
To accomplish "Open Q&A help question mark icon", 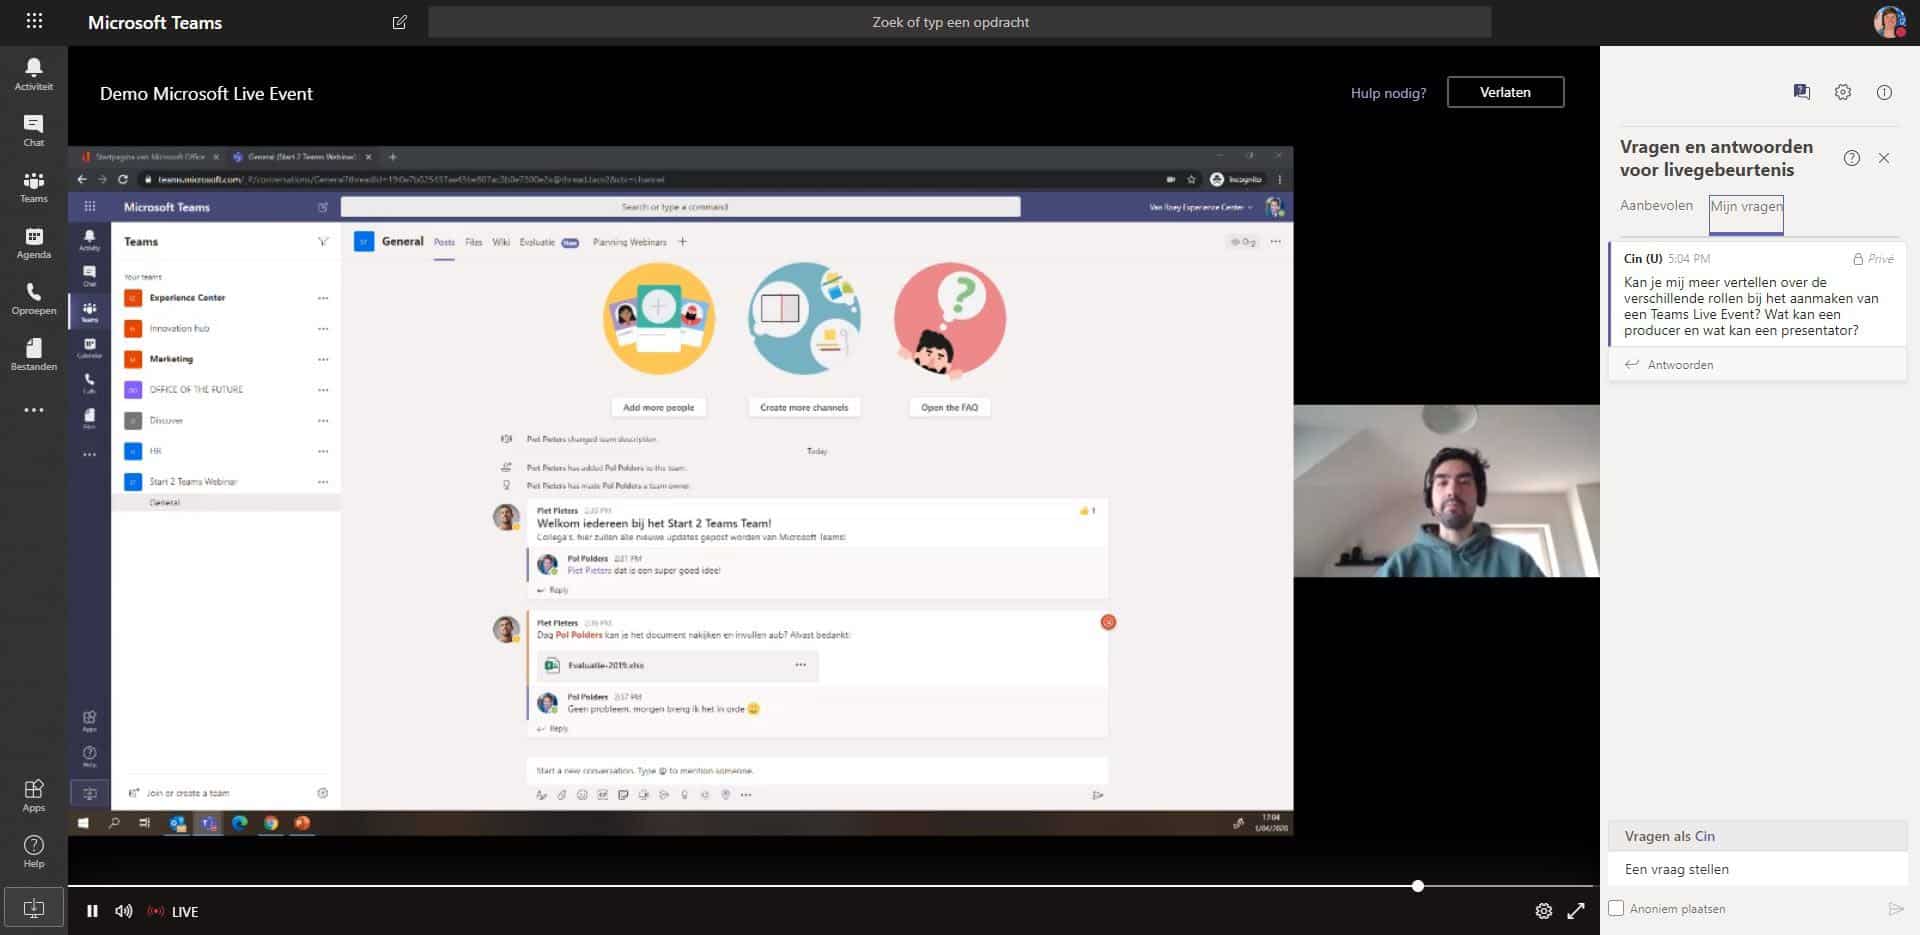I will click(1852, 158).
